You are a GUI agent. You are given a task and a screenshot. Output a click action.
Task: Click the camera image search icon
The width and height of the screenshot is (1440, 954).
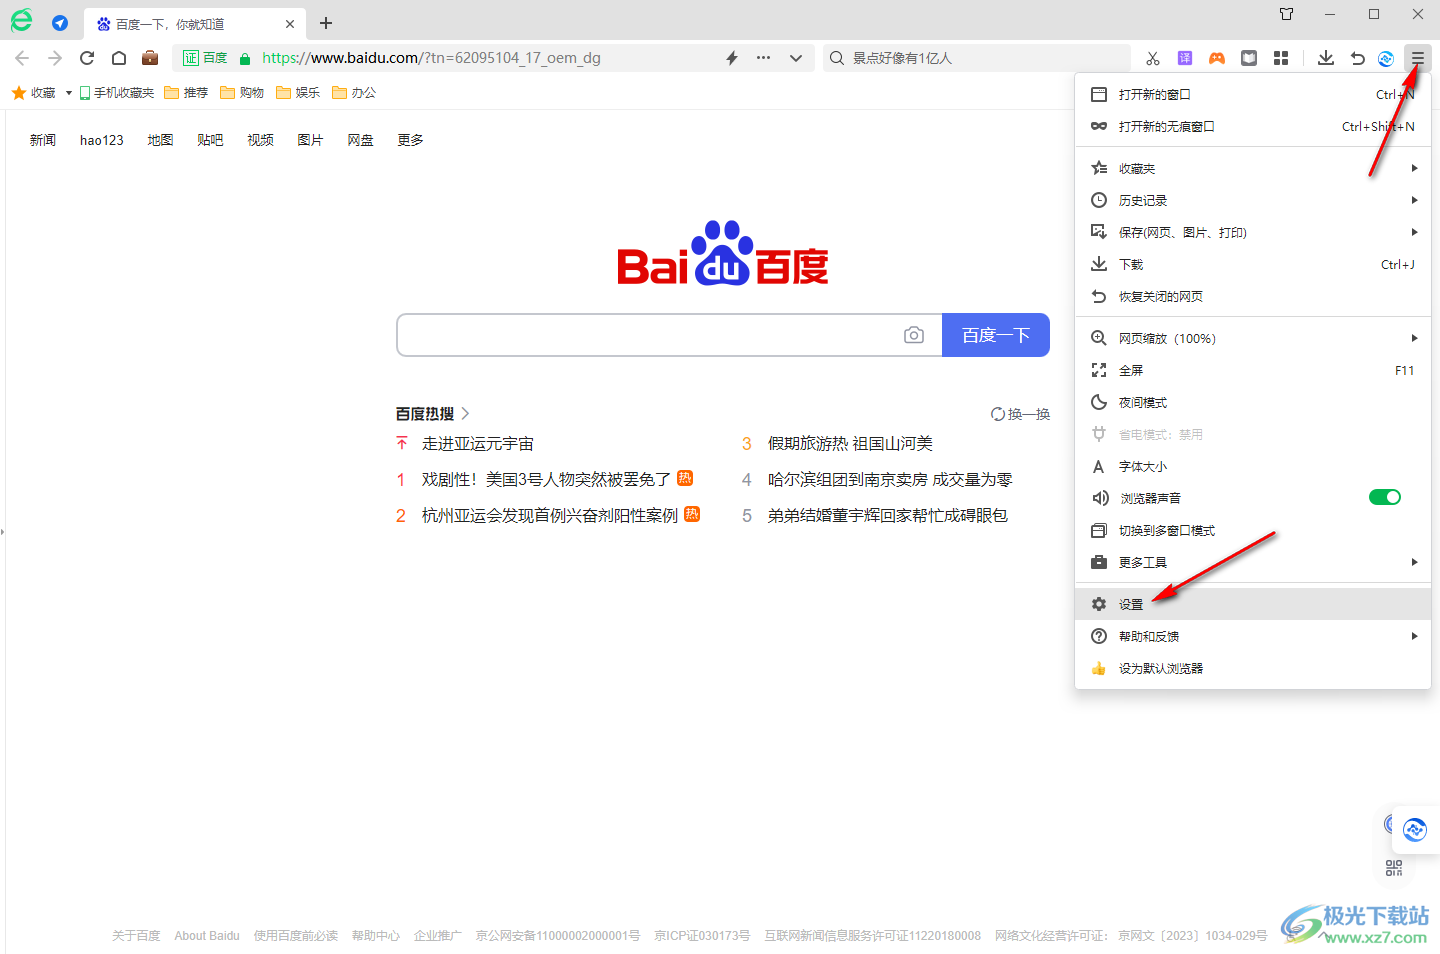point(914,335)
